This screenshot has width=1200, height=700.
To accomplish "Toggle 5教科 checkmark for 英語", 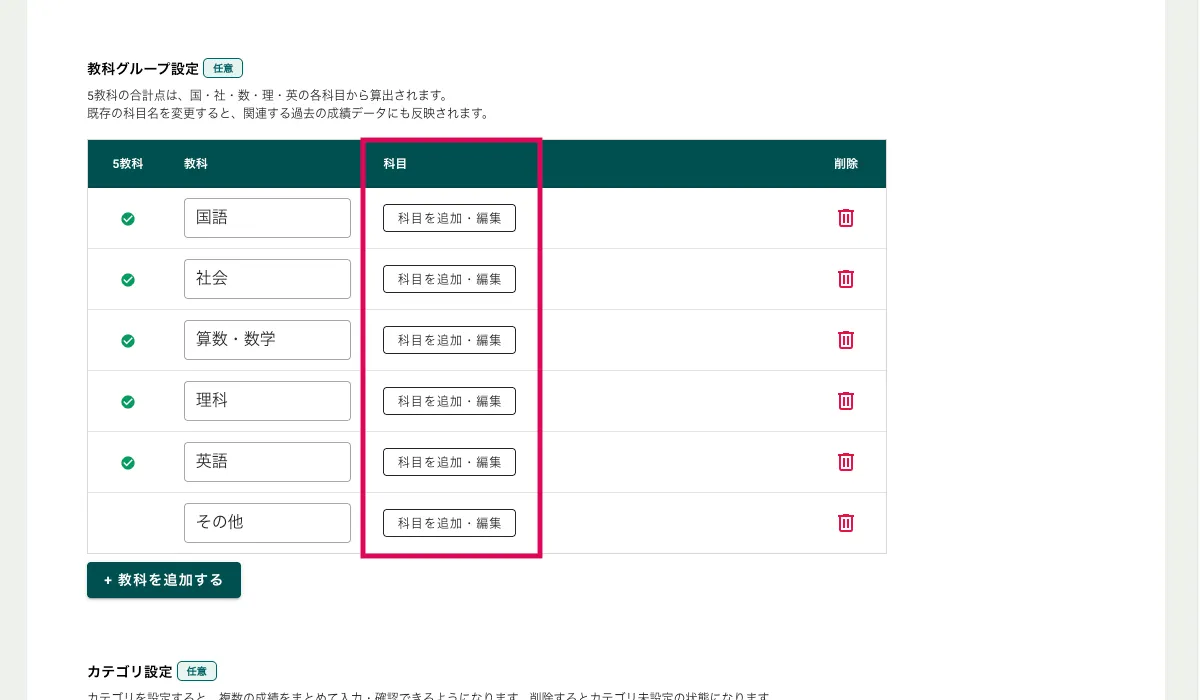I will pyautogui.click(x=128, y=463).
